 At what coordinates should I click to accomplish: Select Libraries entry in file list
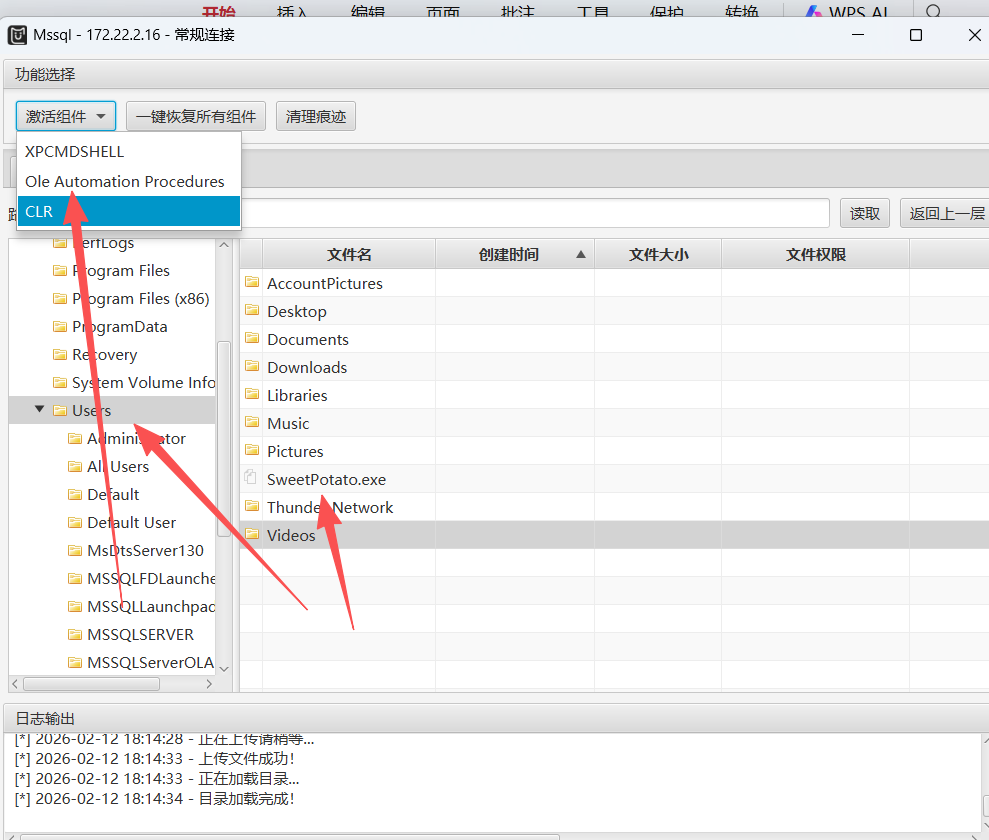(x=297, y=395)
